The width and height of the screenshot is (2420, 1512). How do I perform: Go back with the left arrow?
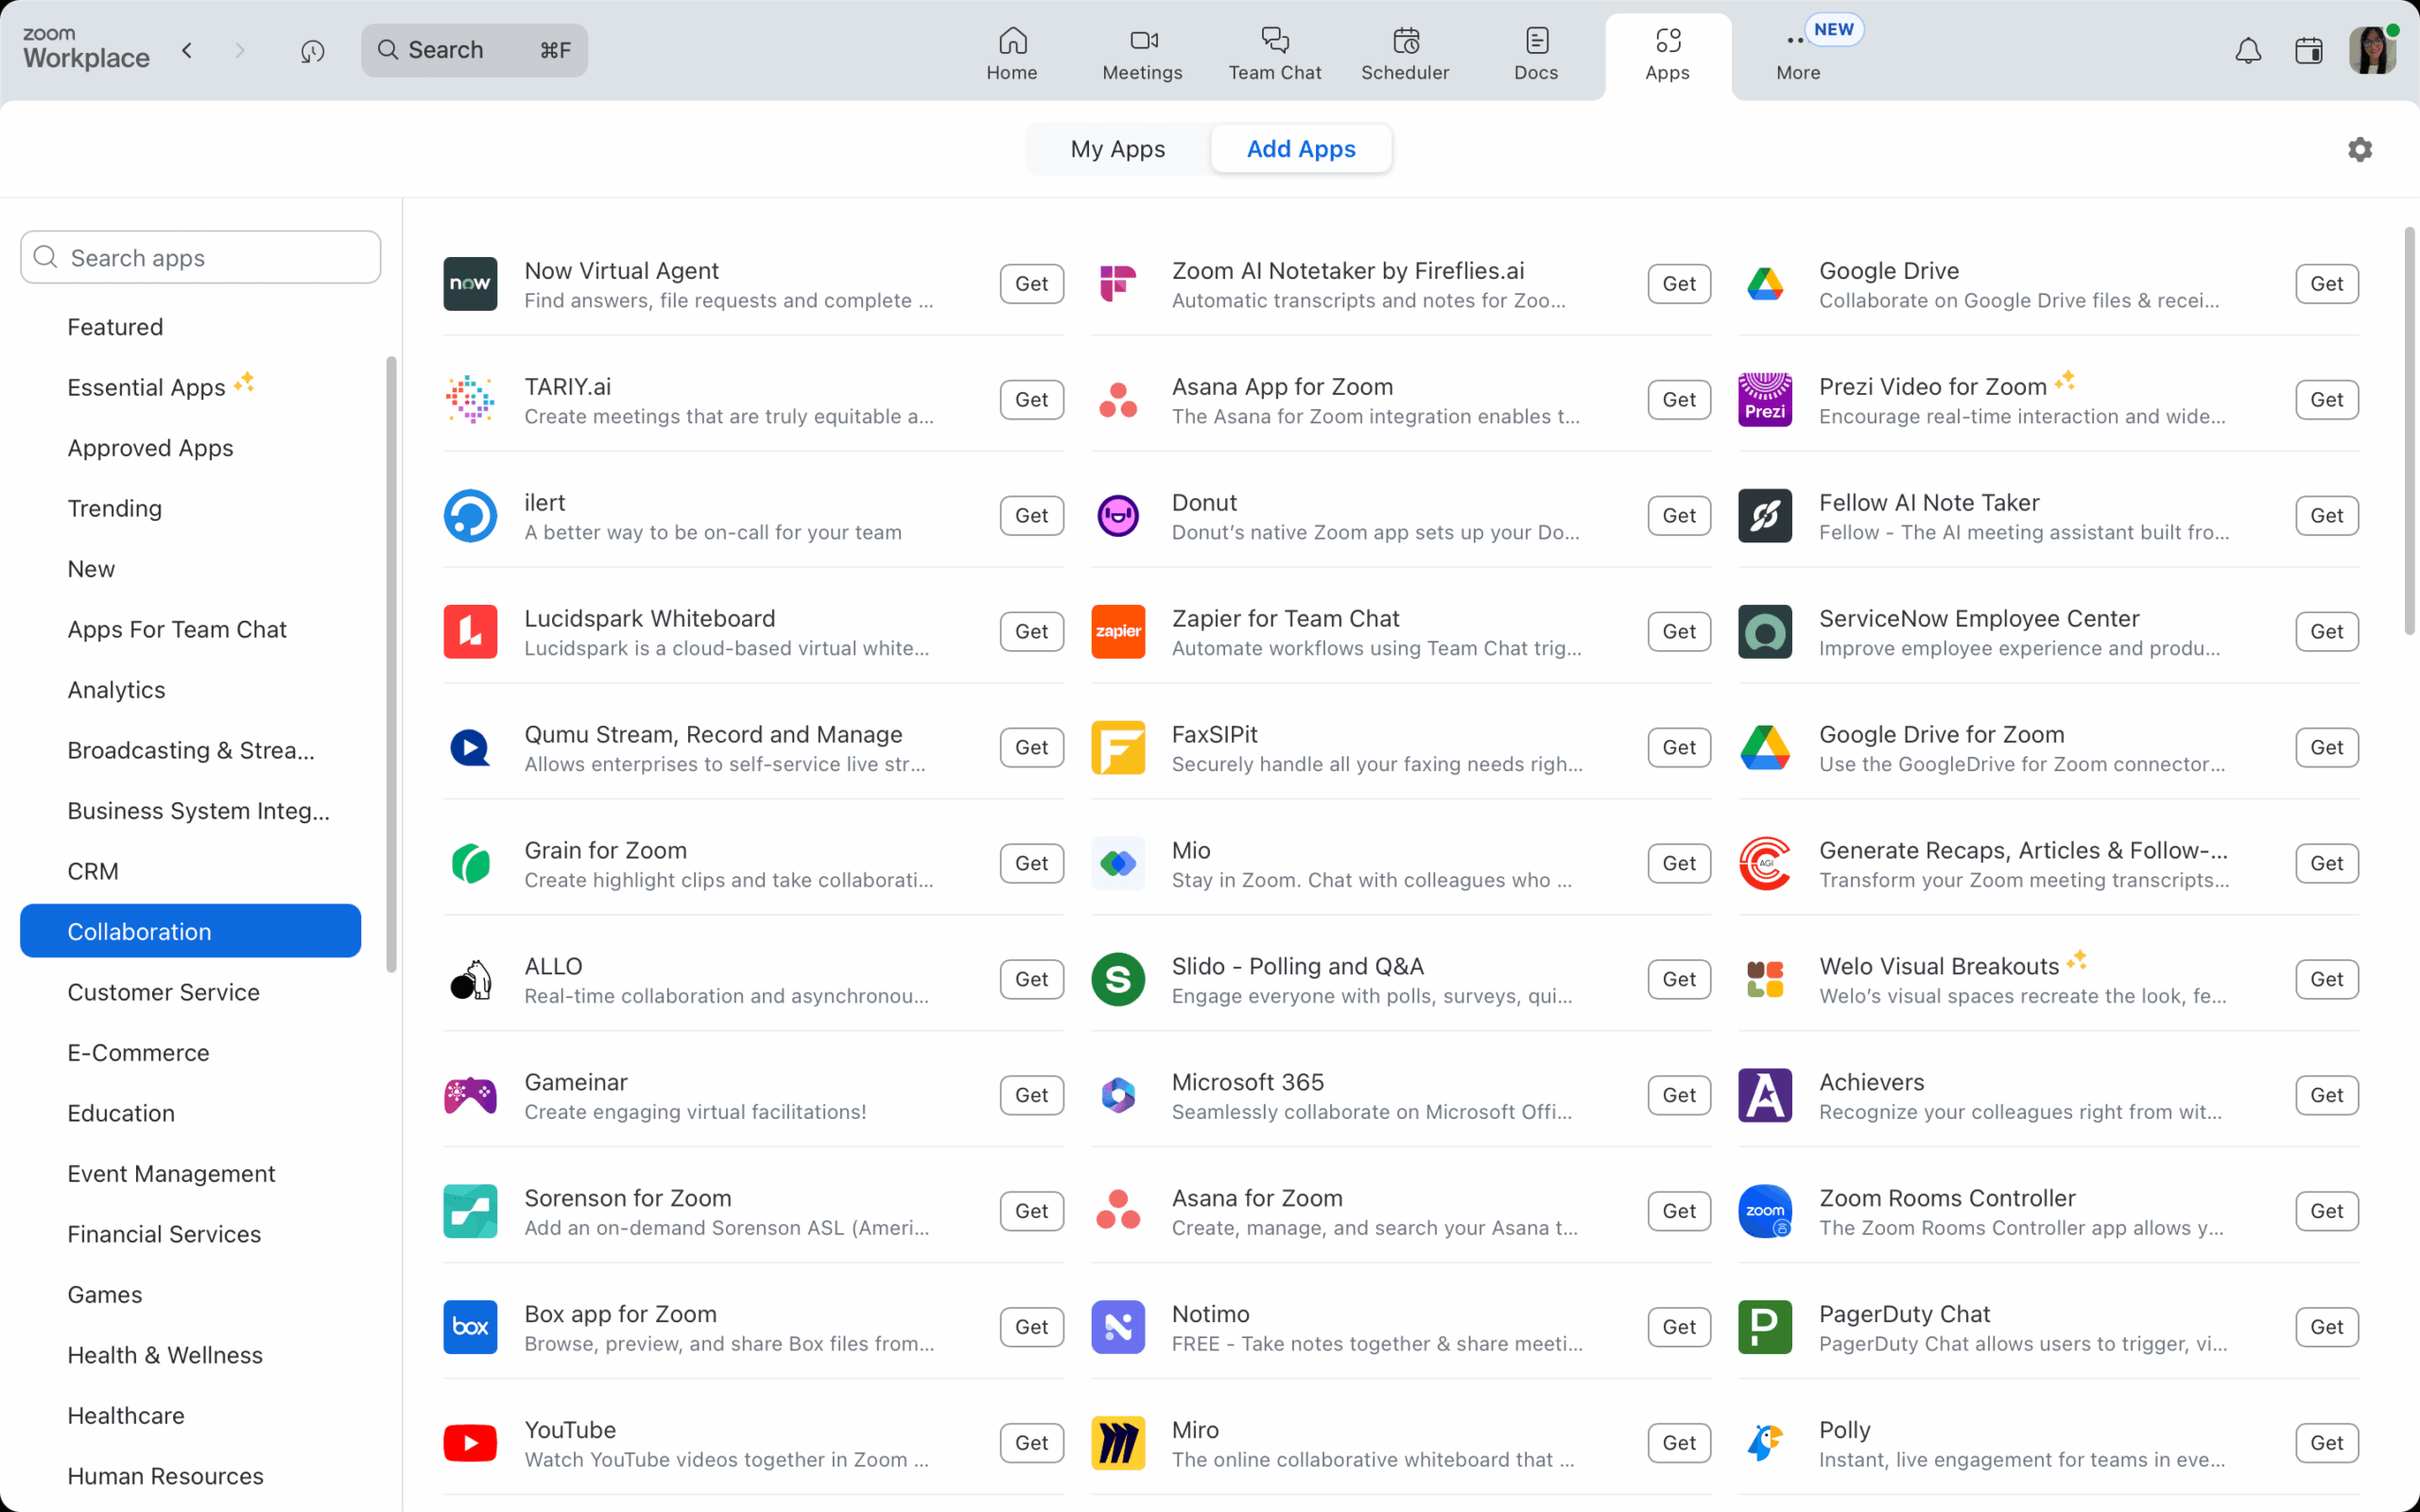[x=187, y=50]
